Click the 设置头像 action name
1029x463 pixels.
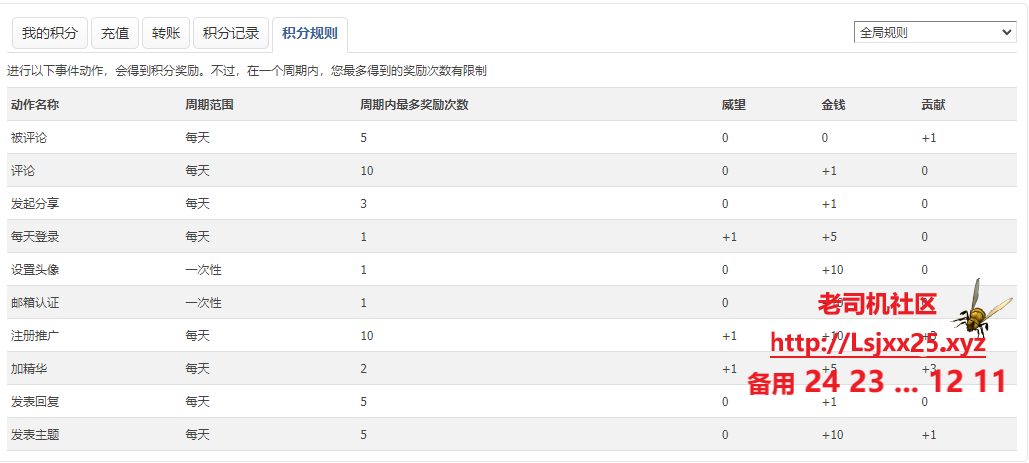(35, 270)
